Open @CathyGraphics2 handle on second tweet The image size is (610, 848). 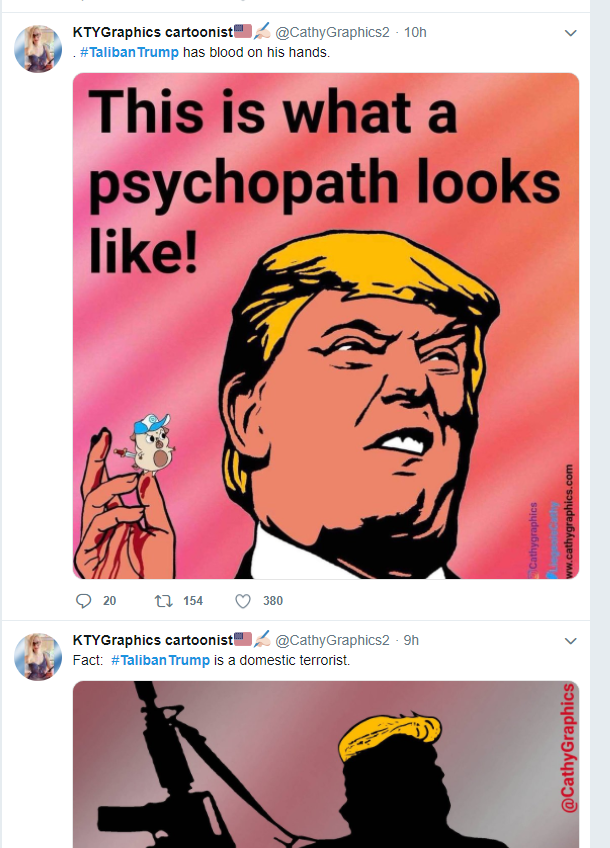(x=332, y=640)
